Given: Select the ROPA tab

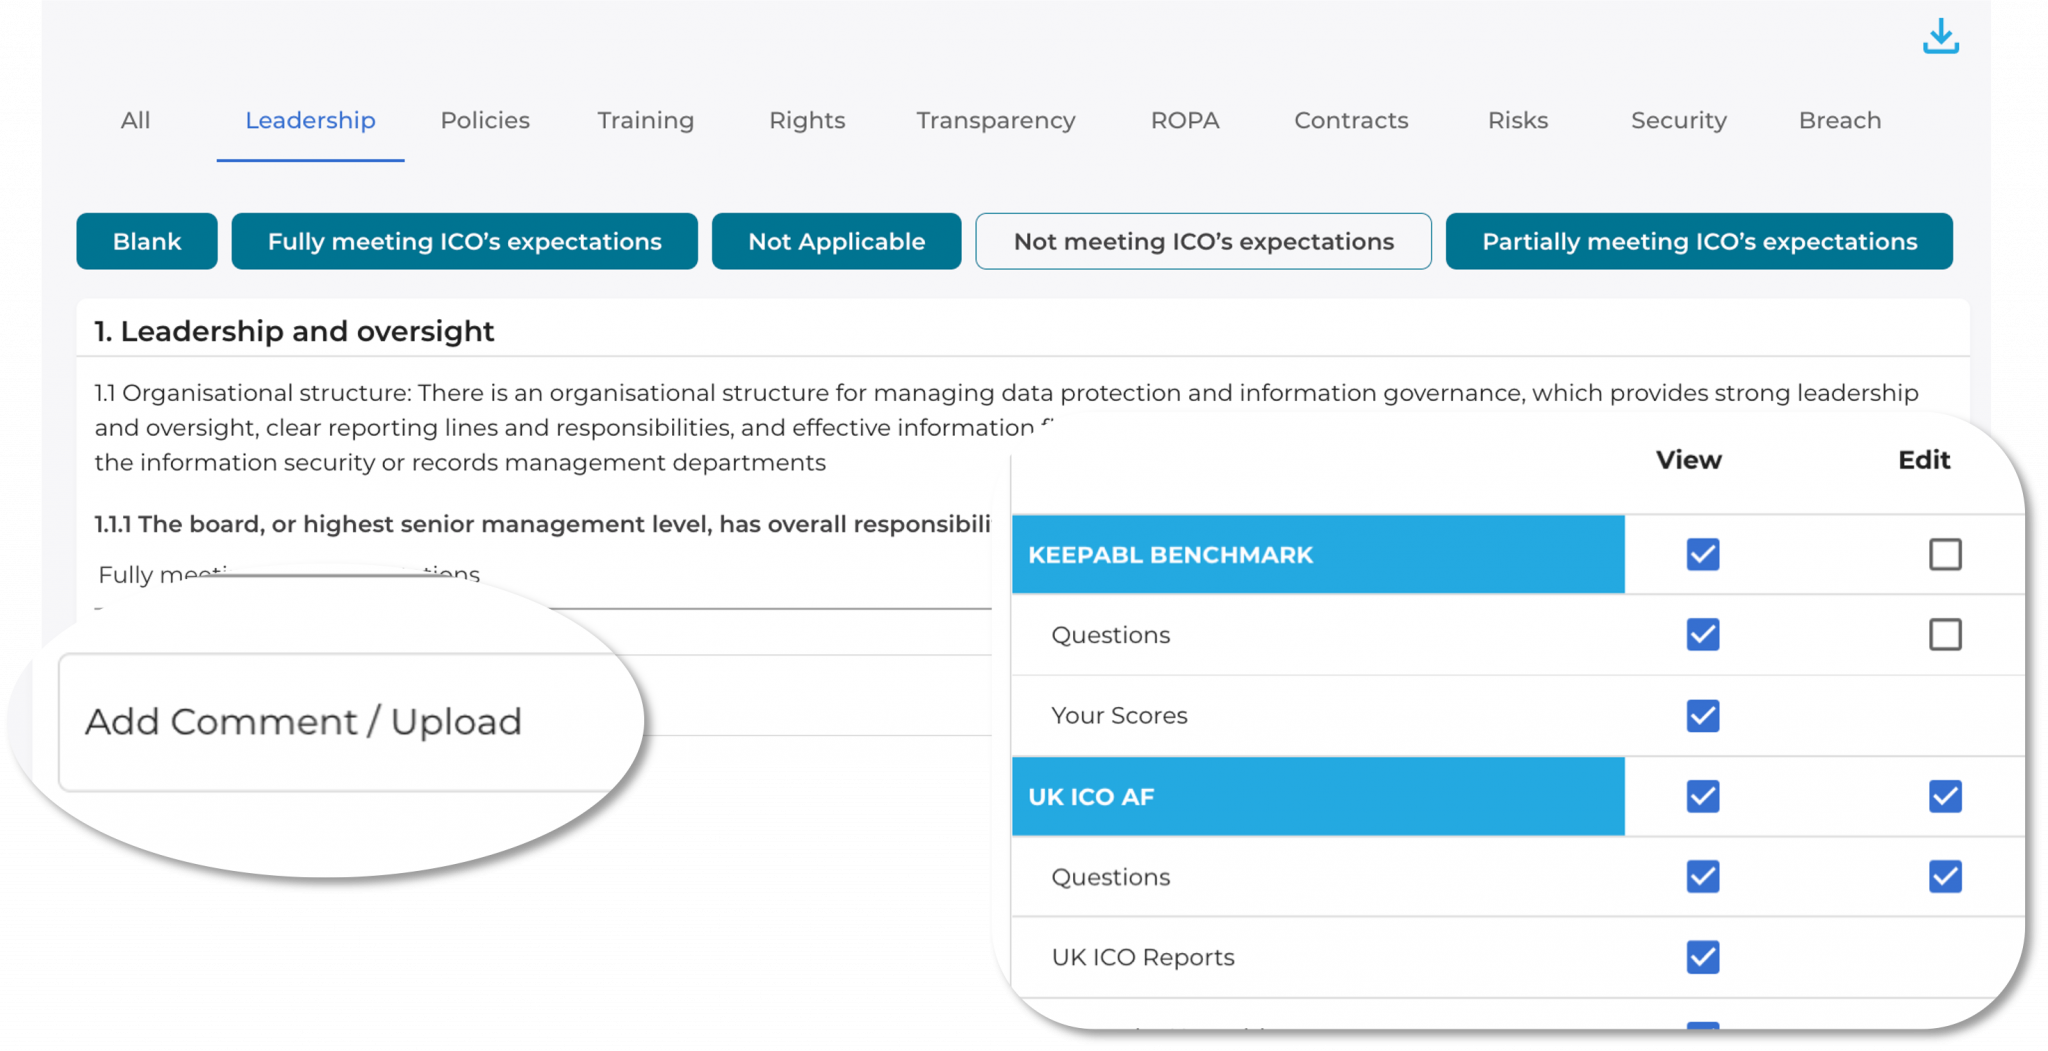Looking at the screenshot, I should 1184,120.
